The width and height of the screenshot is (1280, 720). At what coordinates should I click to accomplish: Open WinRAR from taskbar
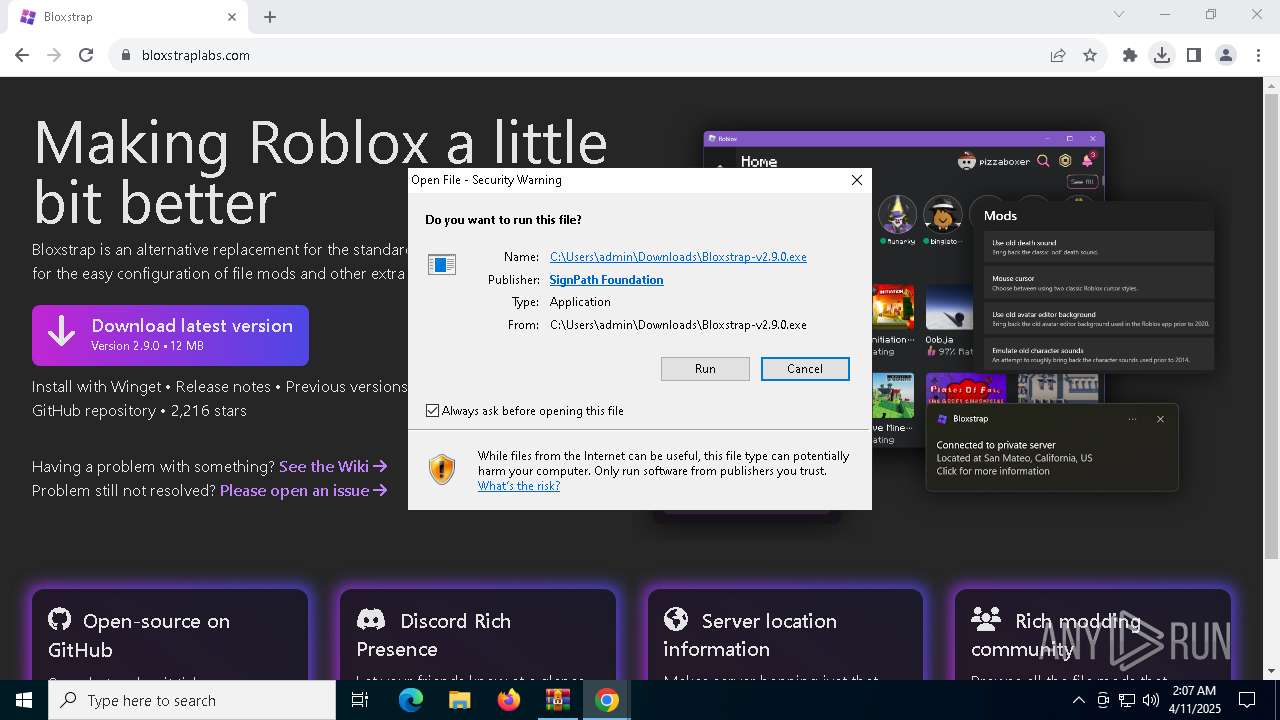click(x=557, y=700)
